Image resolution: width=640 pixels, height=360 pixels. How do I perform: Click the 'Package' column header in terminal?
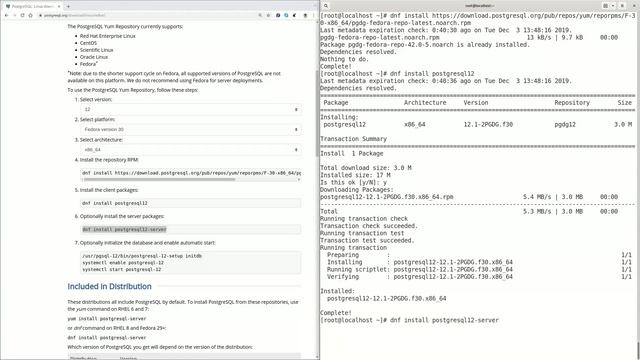pyautogui.click(x=336, y=103)
